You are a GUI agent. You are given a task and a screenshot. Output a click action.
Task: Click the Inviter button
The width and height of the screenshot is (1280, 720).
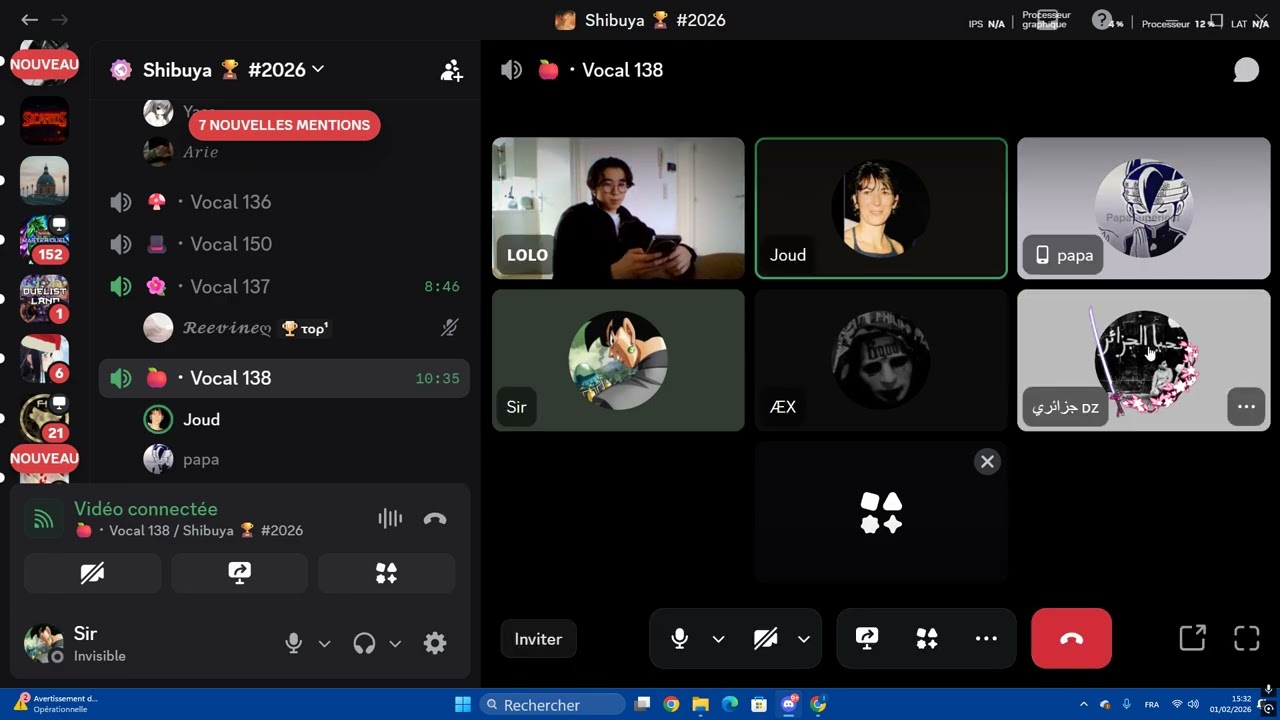(538, 639)
